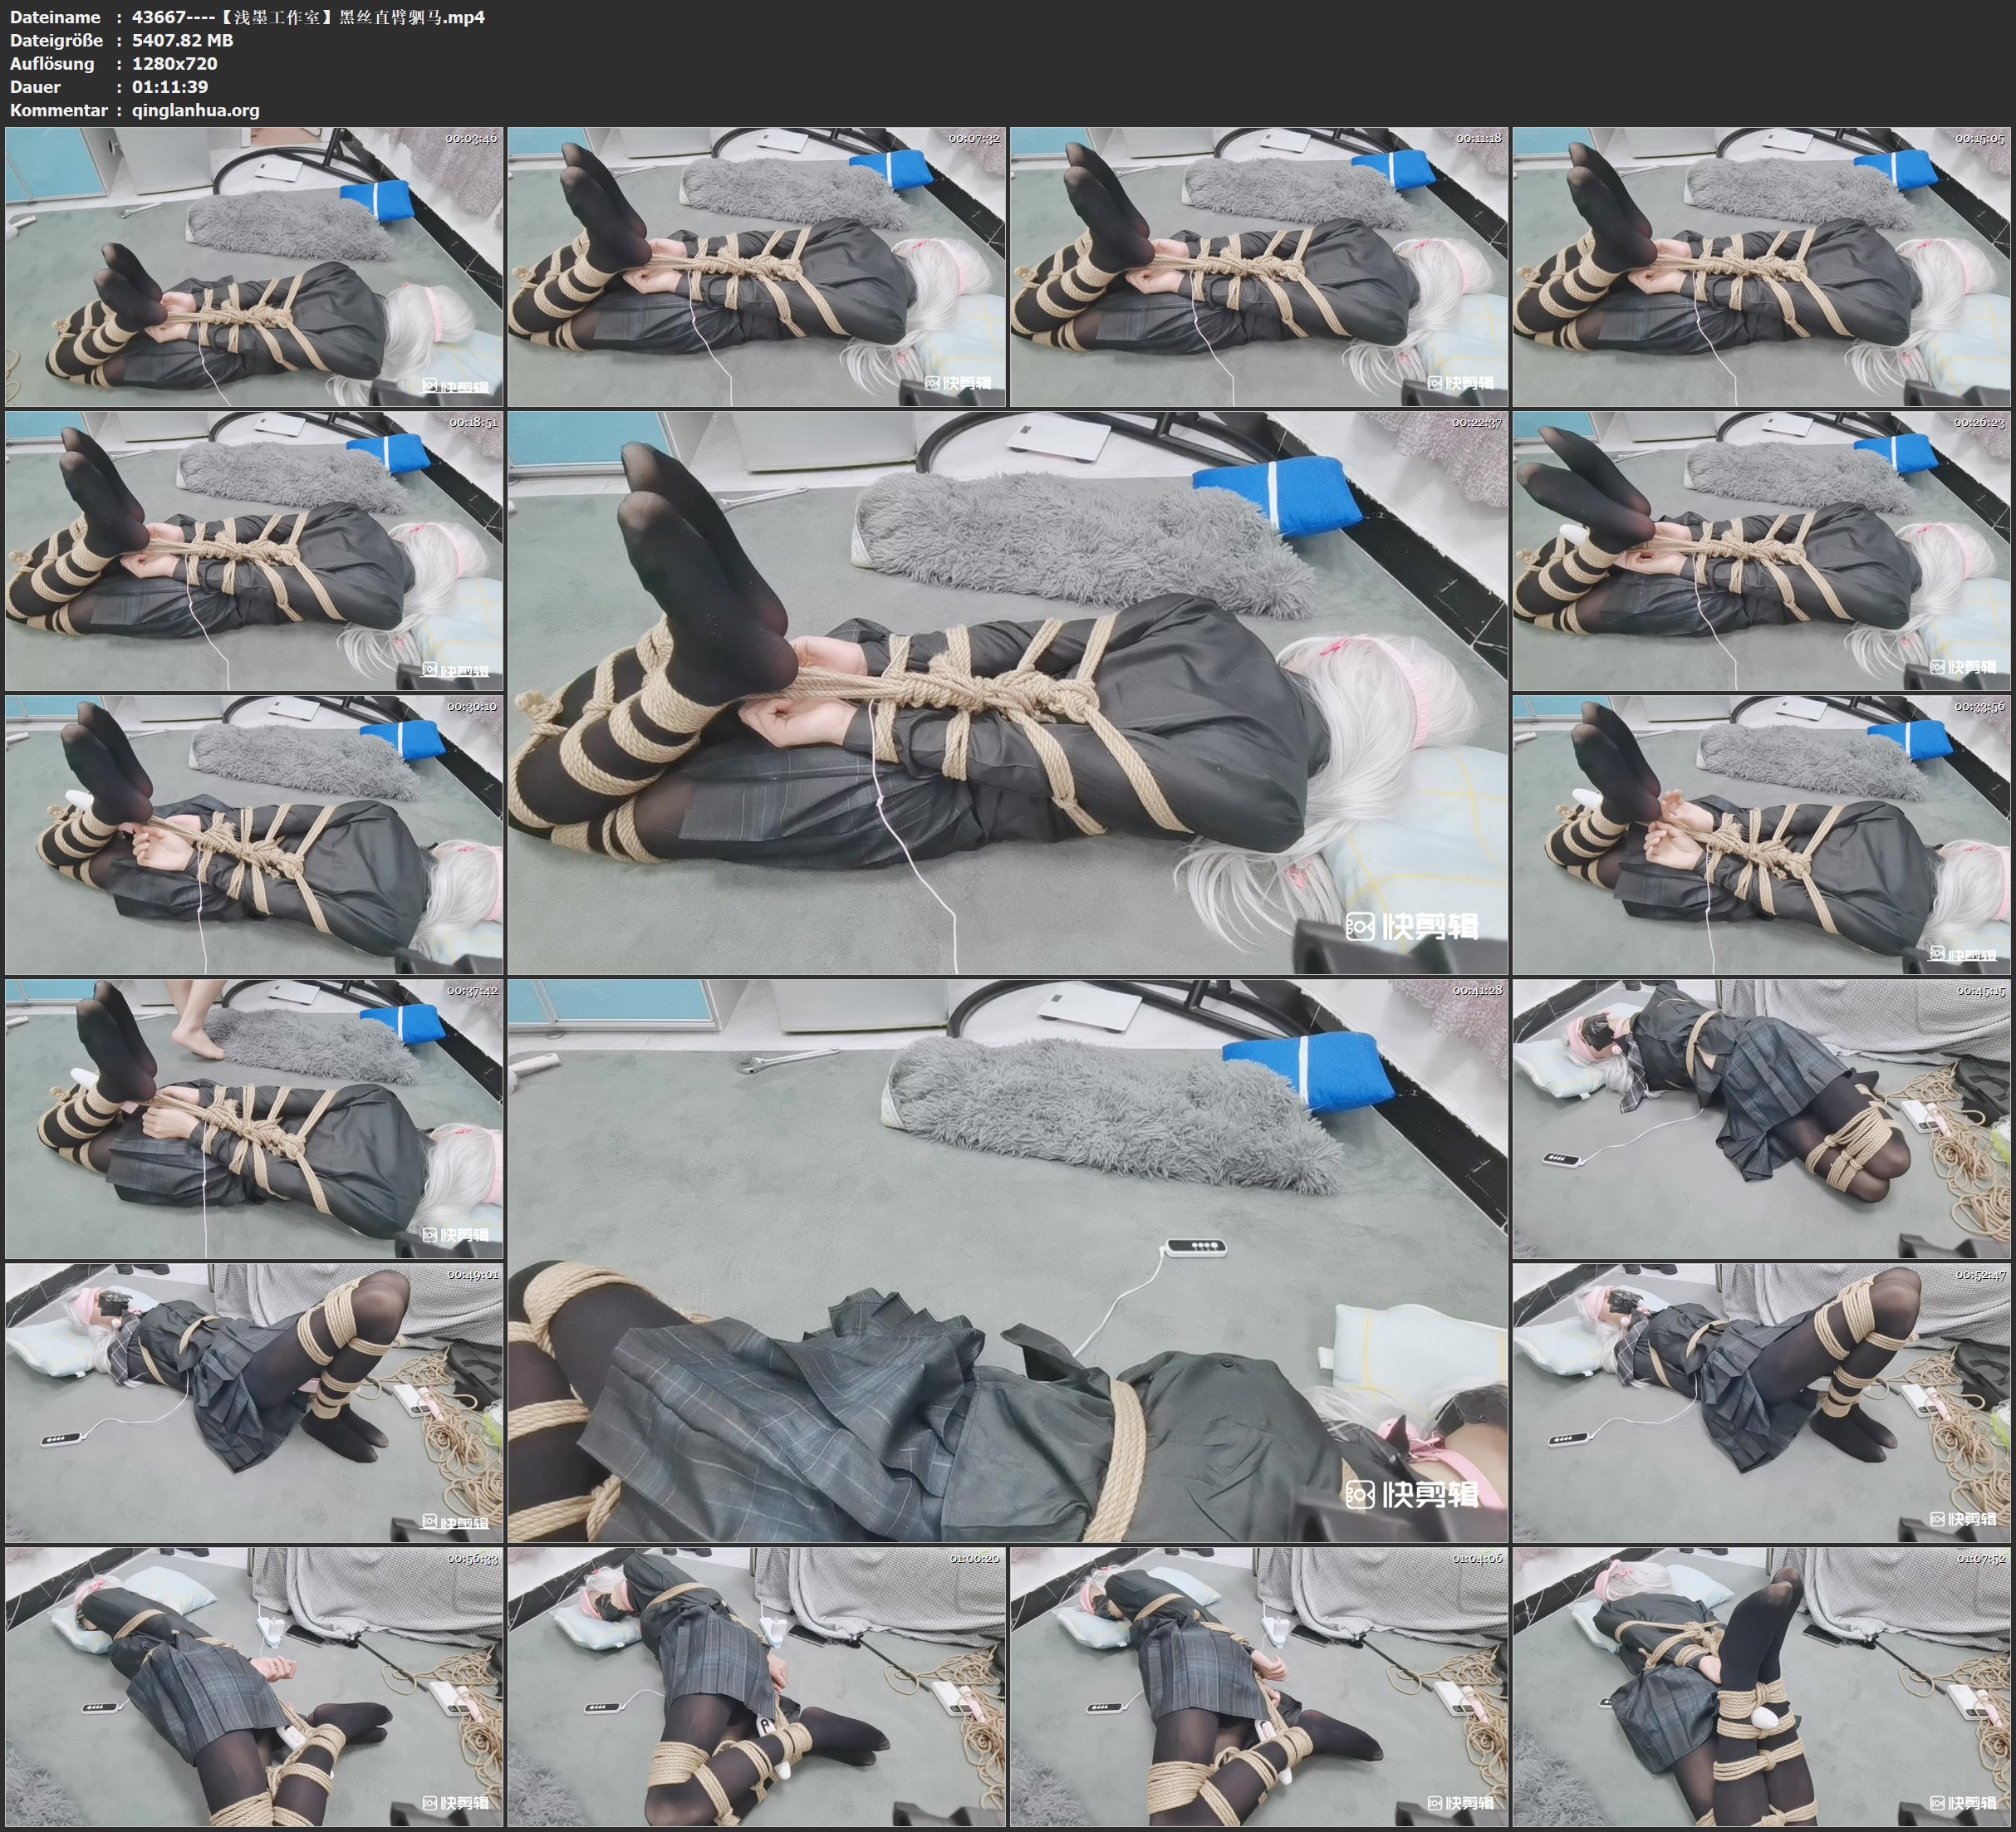The image size is (2016, 1832).
Task: Select the 01:04:06 frame
Action: [x=1258, y=1686]
